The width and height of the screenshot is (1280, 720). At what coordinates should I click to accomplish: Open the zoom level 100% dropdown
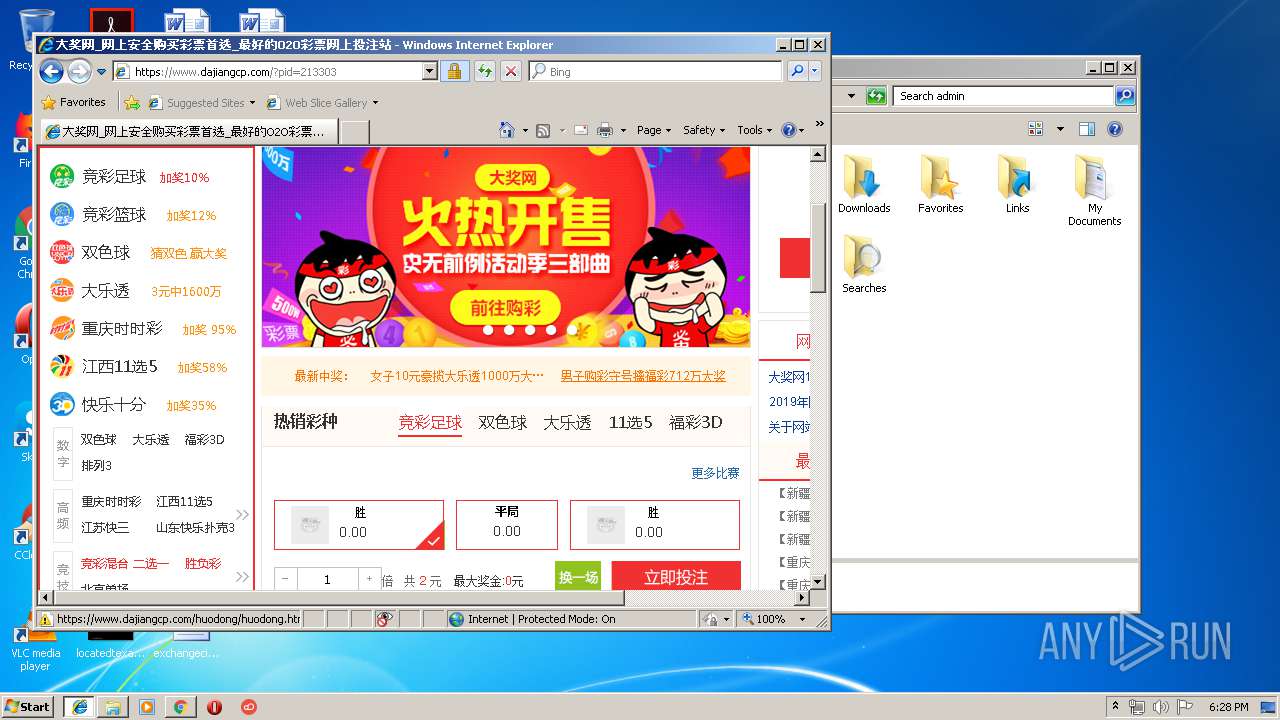click(x=802, y=619)
